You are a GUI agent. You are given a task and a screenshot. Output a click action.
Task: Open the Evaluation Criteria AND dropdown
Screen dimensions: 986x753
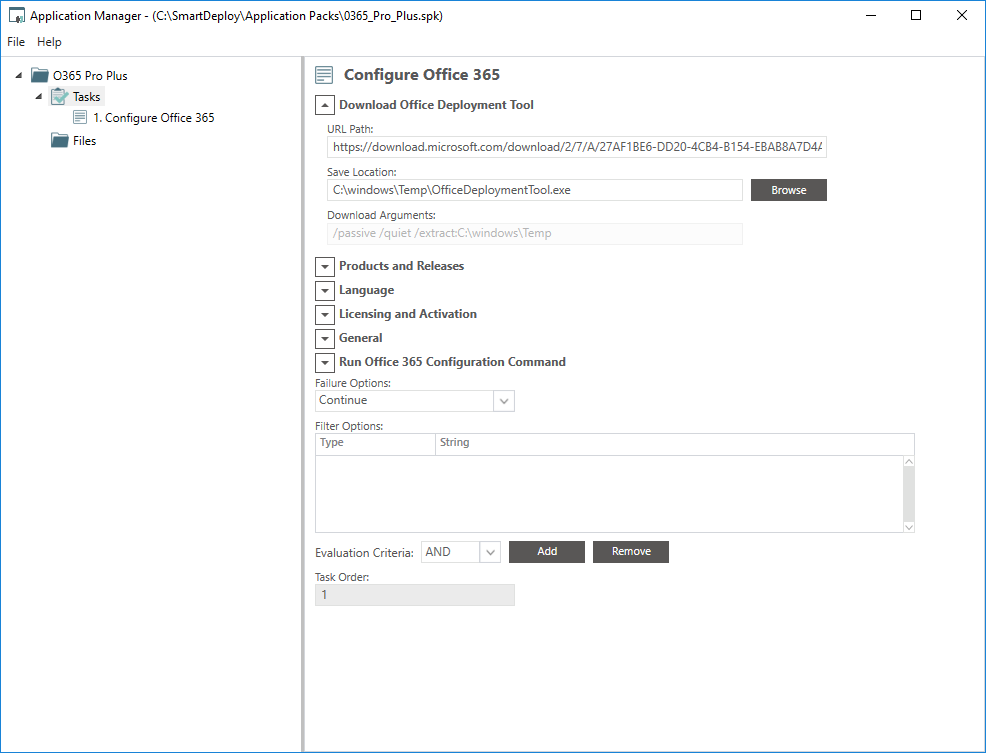(490, 552)
